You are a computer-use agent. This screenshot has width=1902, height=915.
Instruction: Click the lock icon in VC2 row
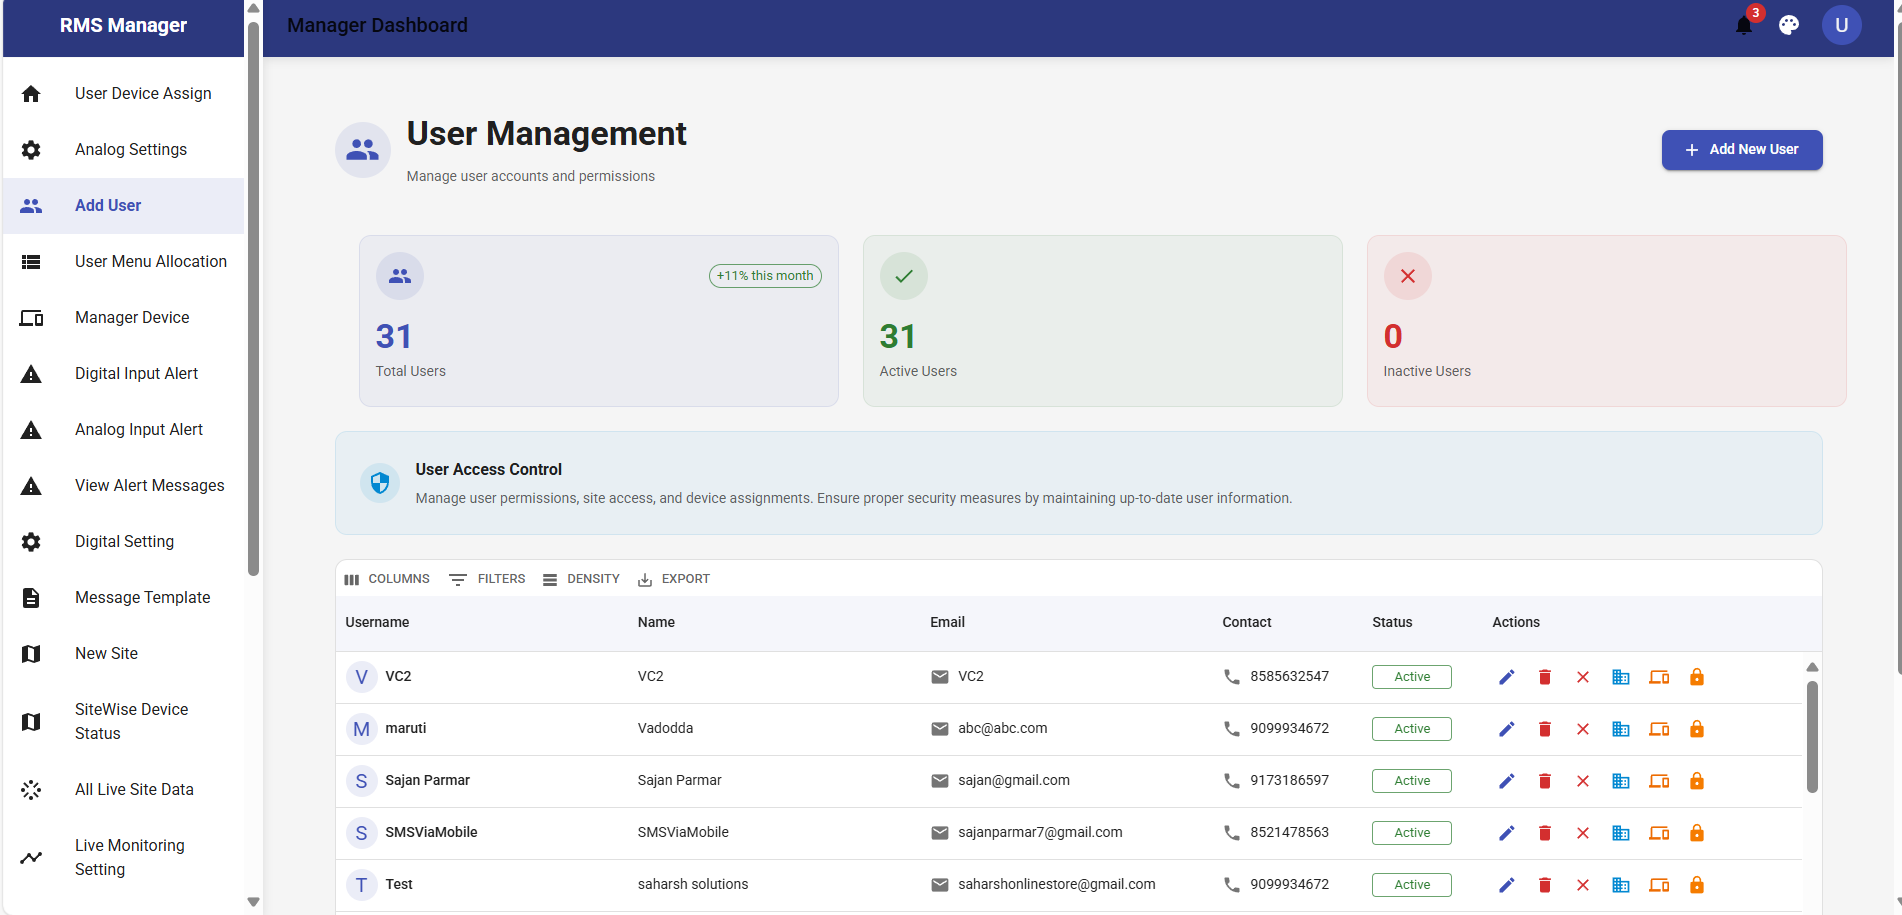1696,677
